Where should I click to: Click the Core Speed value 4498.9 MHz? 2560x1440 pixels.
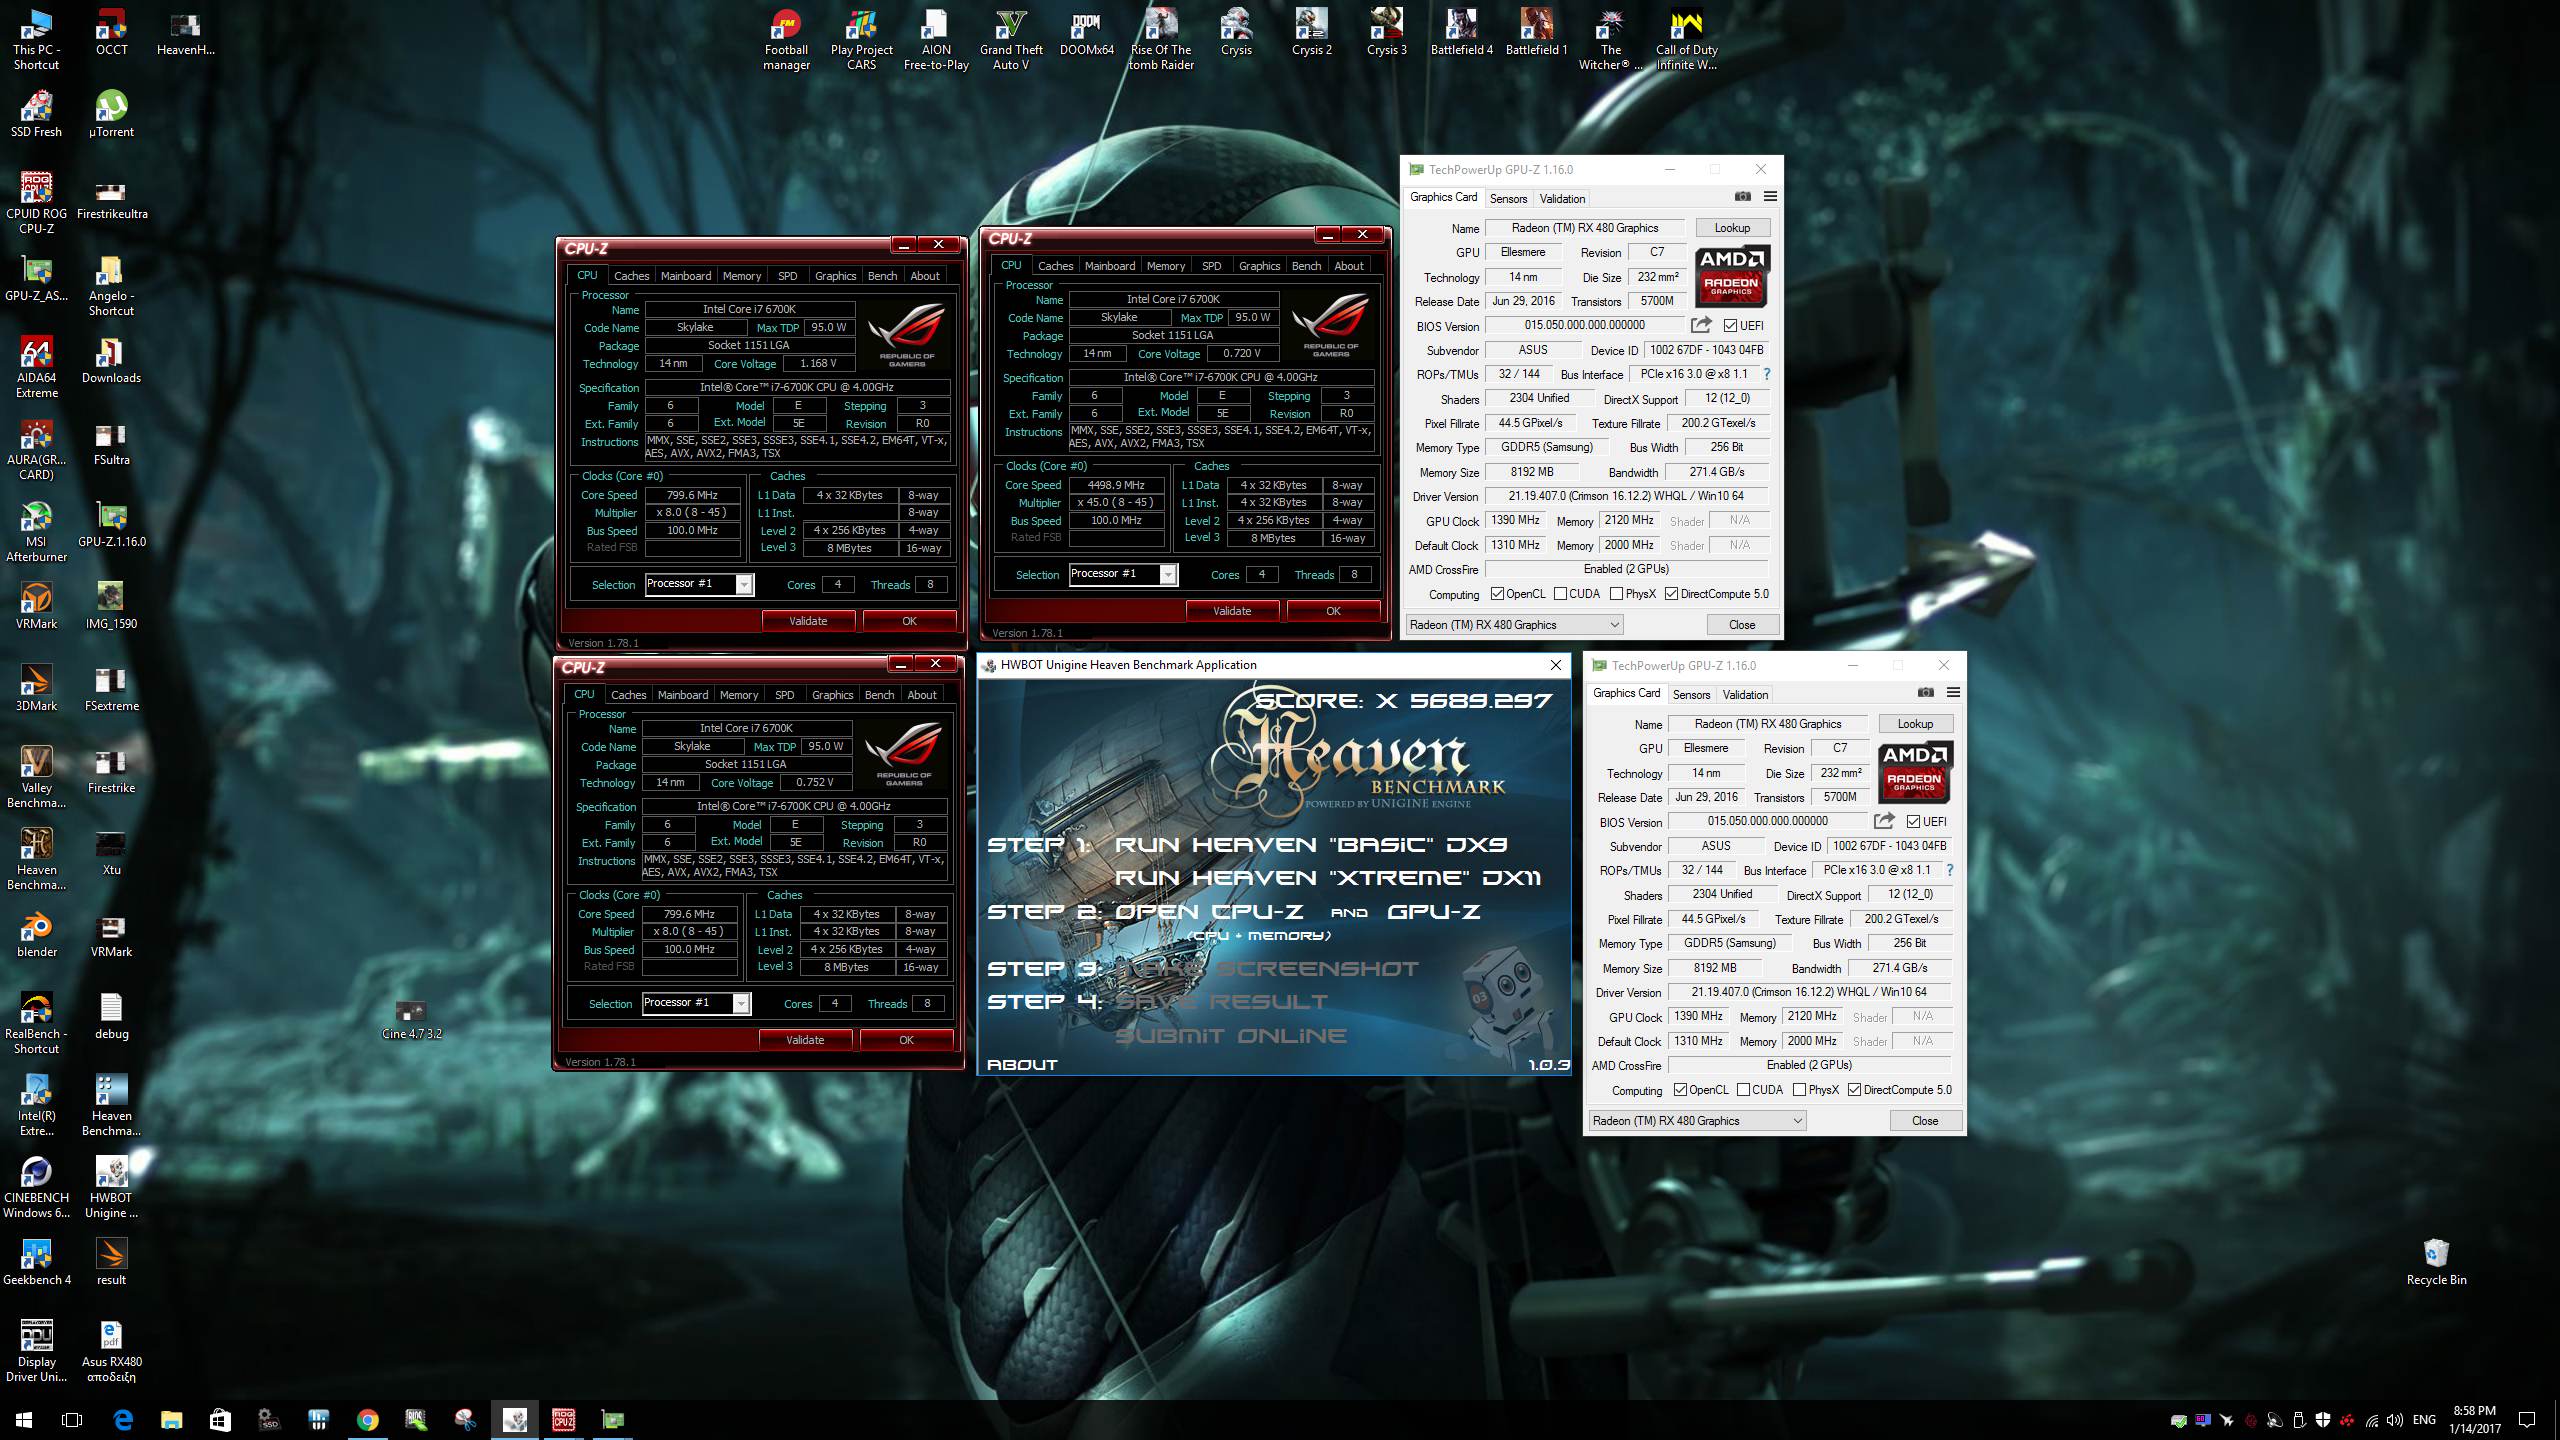pos(1116,485)
